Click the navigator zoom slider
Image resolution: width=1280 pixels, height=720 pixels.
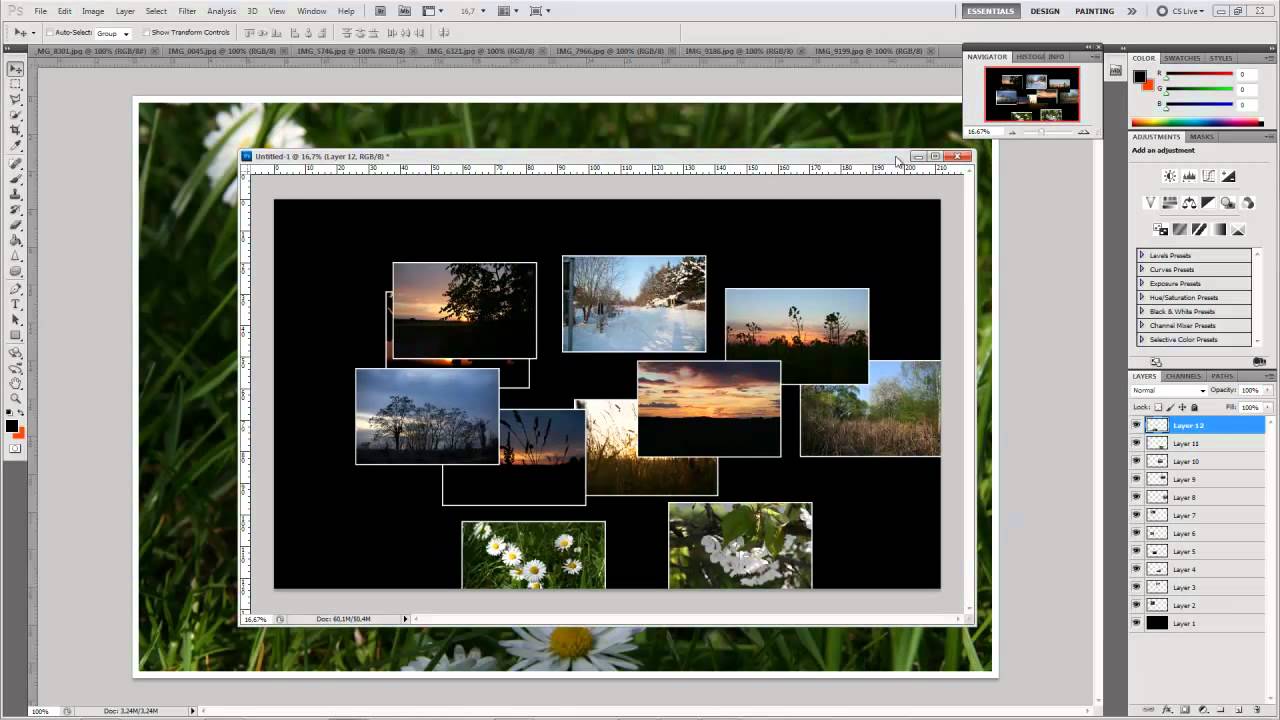1040,132
